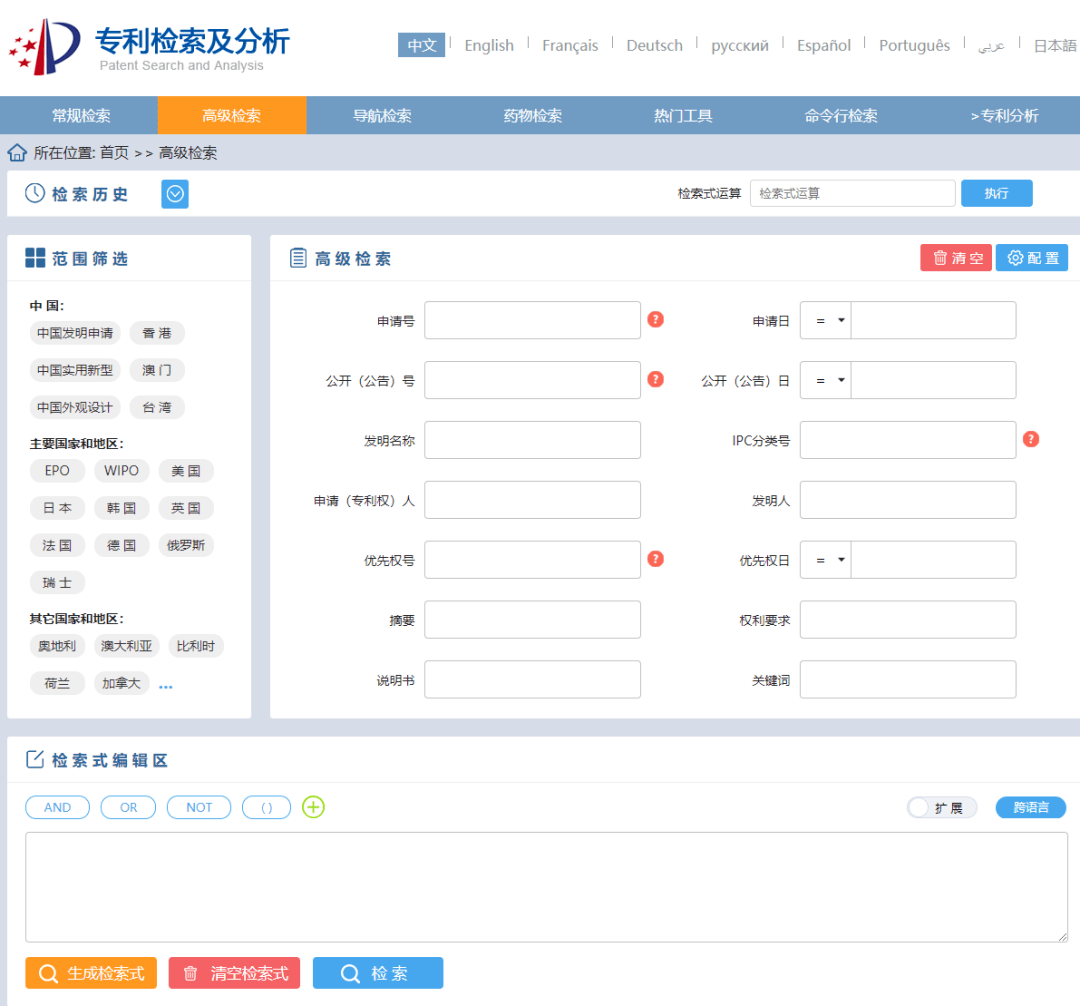Image resolution: width=1080 pixels, height=1006 pixels.
Task: Click the help icon beside 公开（公告）号
Action: pyautogui.click(x=655, y=380)
